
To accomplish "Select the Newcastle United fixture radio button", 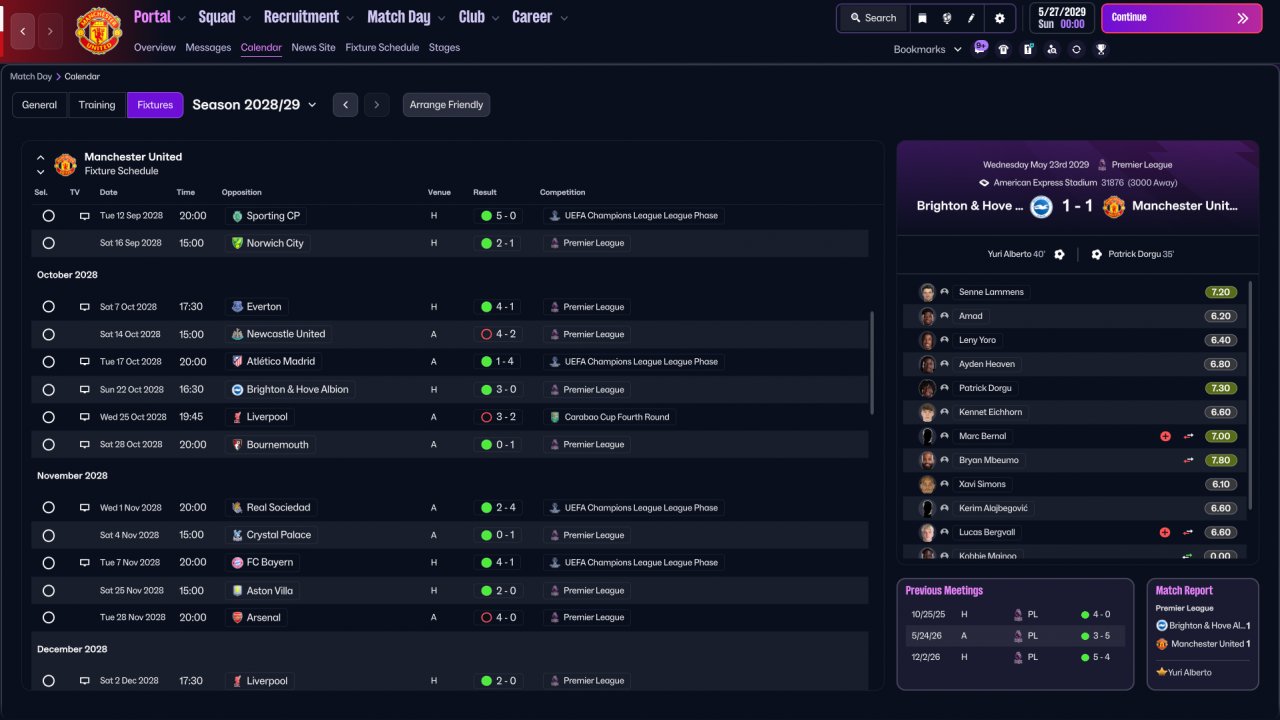I will pyautogui.click(x=48, y=334).
